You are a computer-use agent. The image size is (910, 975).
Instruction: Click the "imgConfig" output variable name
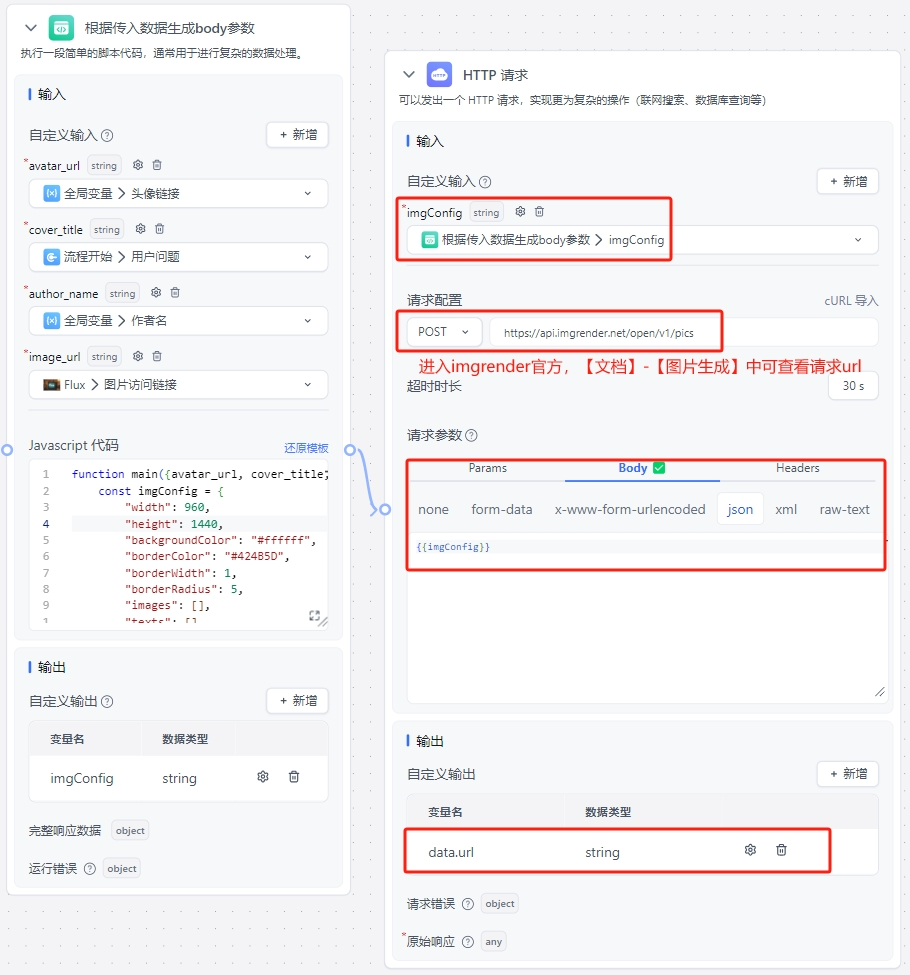pos(81,779)
